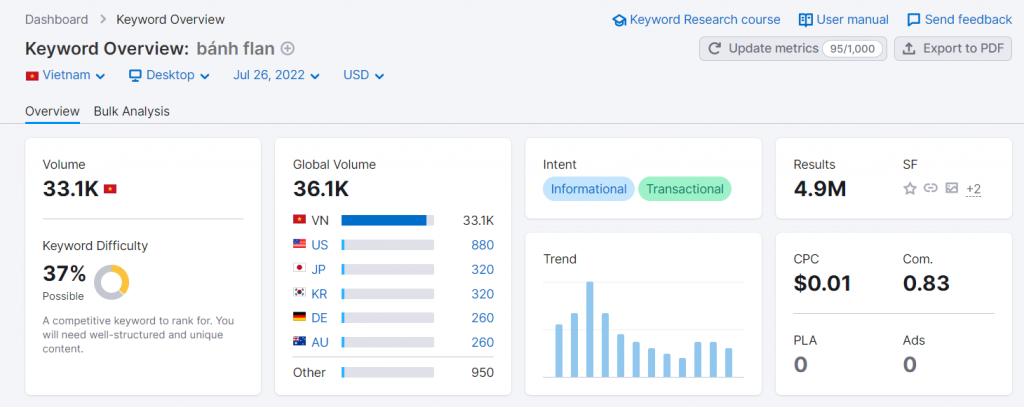This screenshot has height=407, width=1024.
Task: Click the desktop monitor icon
Action: [135, 76]
